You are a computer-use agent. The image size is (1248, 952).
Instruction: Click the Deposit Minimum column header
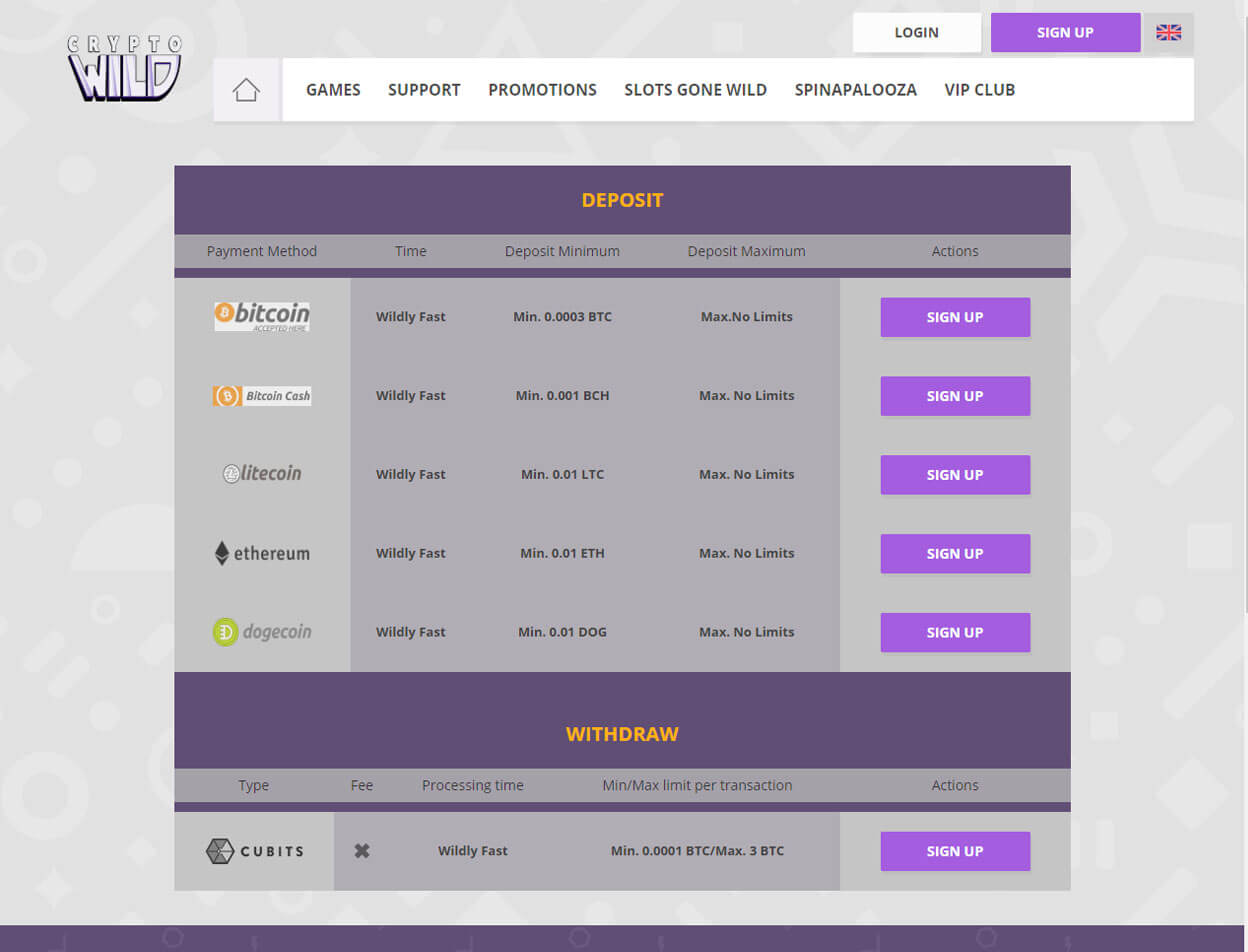[562, 251]
